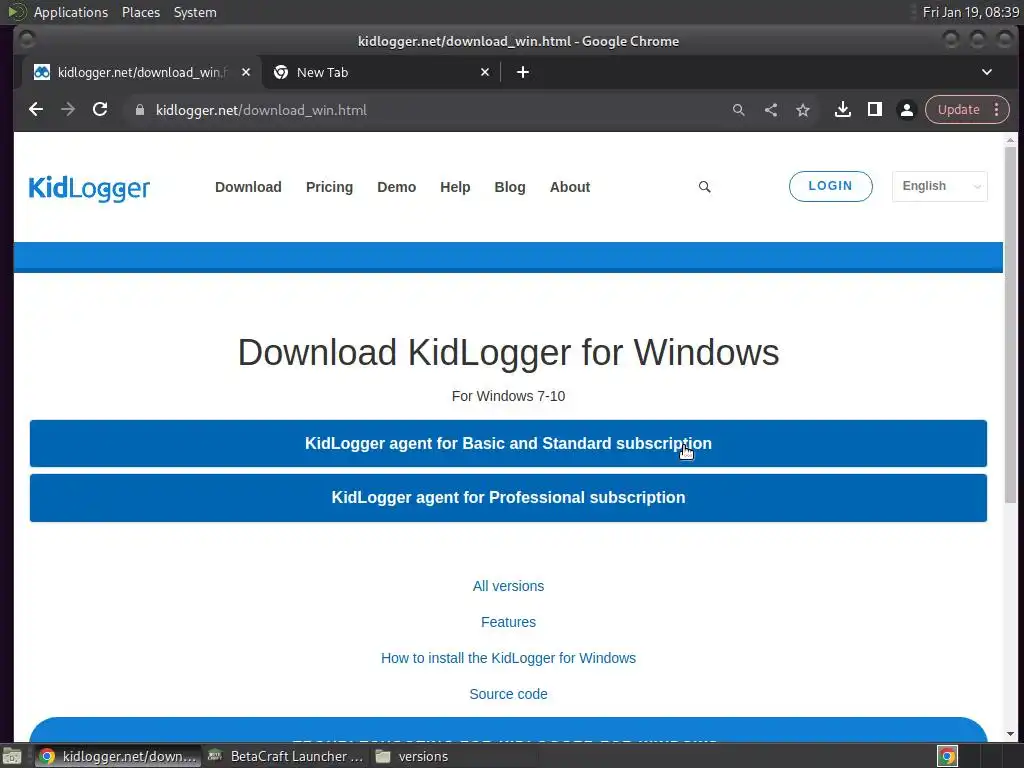Open the All versions link
The width and height of the screenshot is (1024, 768).
point(508,586)
